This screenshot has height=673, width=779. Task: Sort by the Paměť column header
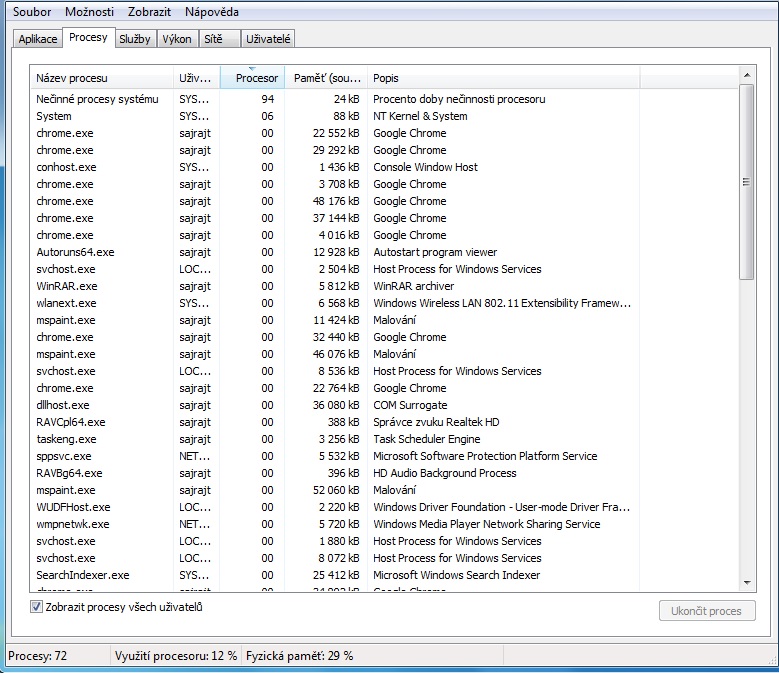tap(325, 78)
